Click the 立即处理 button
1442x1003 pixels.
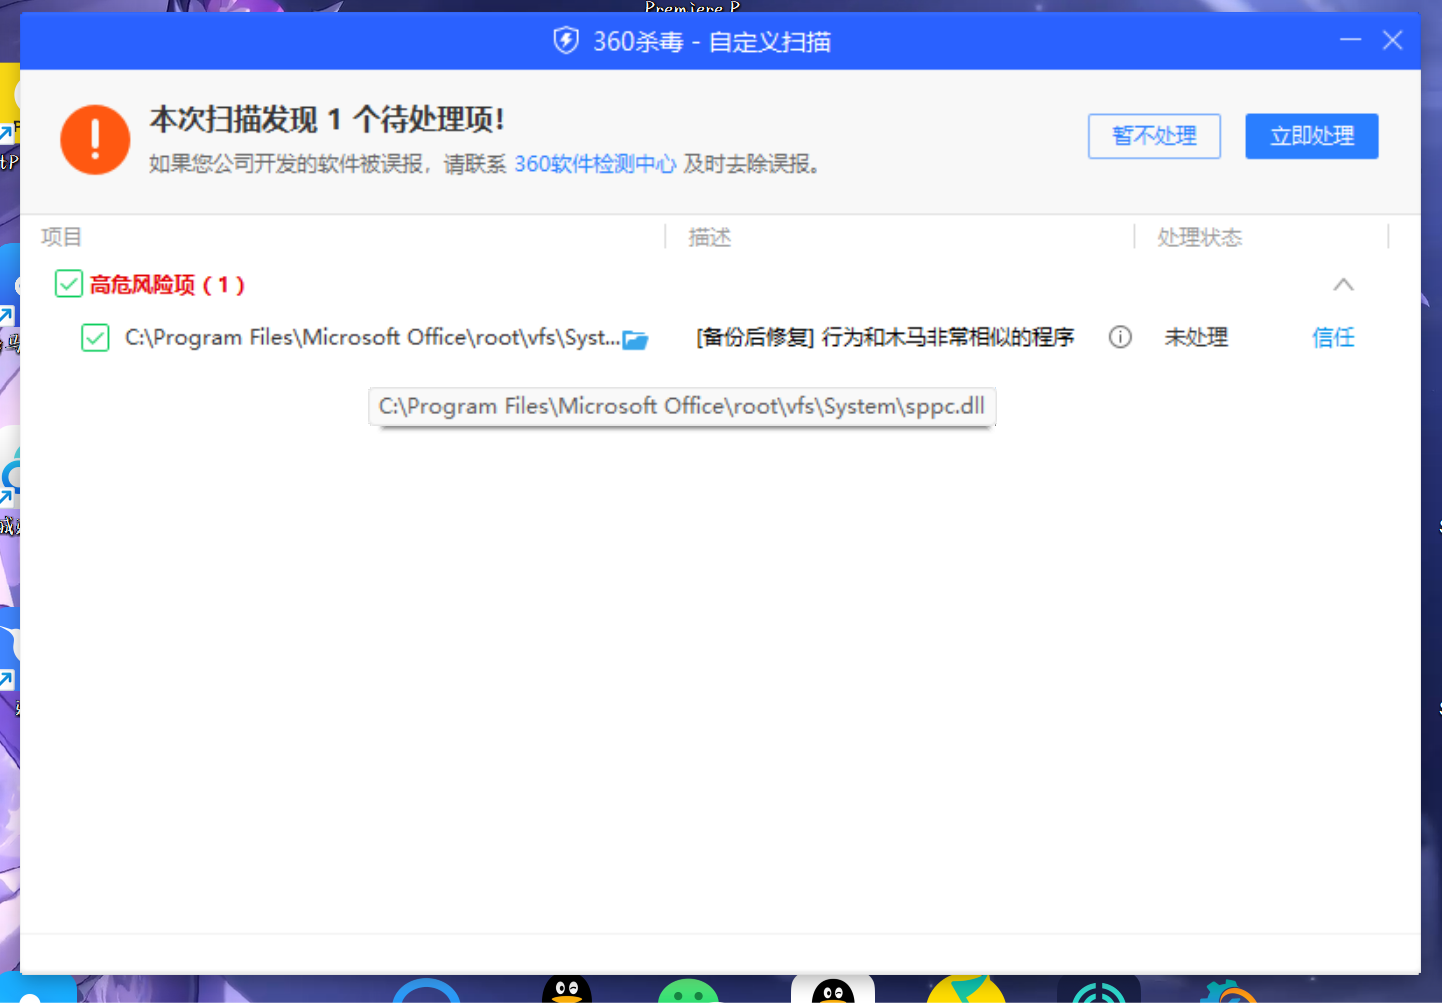tap(1311, 136)
